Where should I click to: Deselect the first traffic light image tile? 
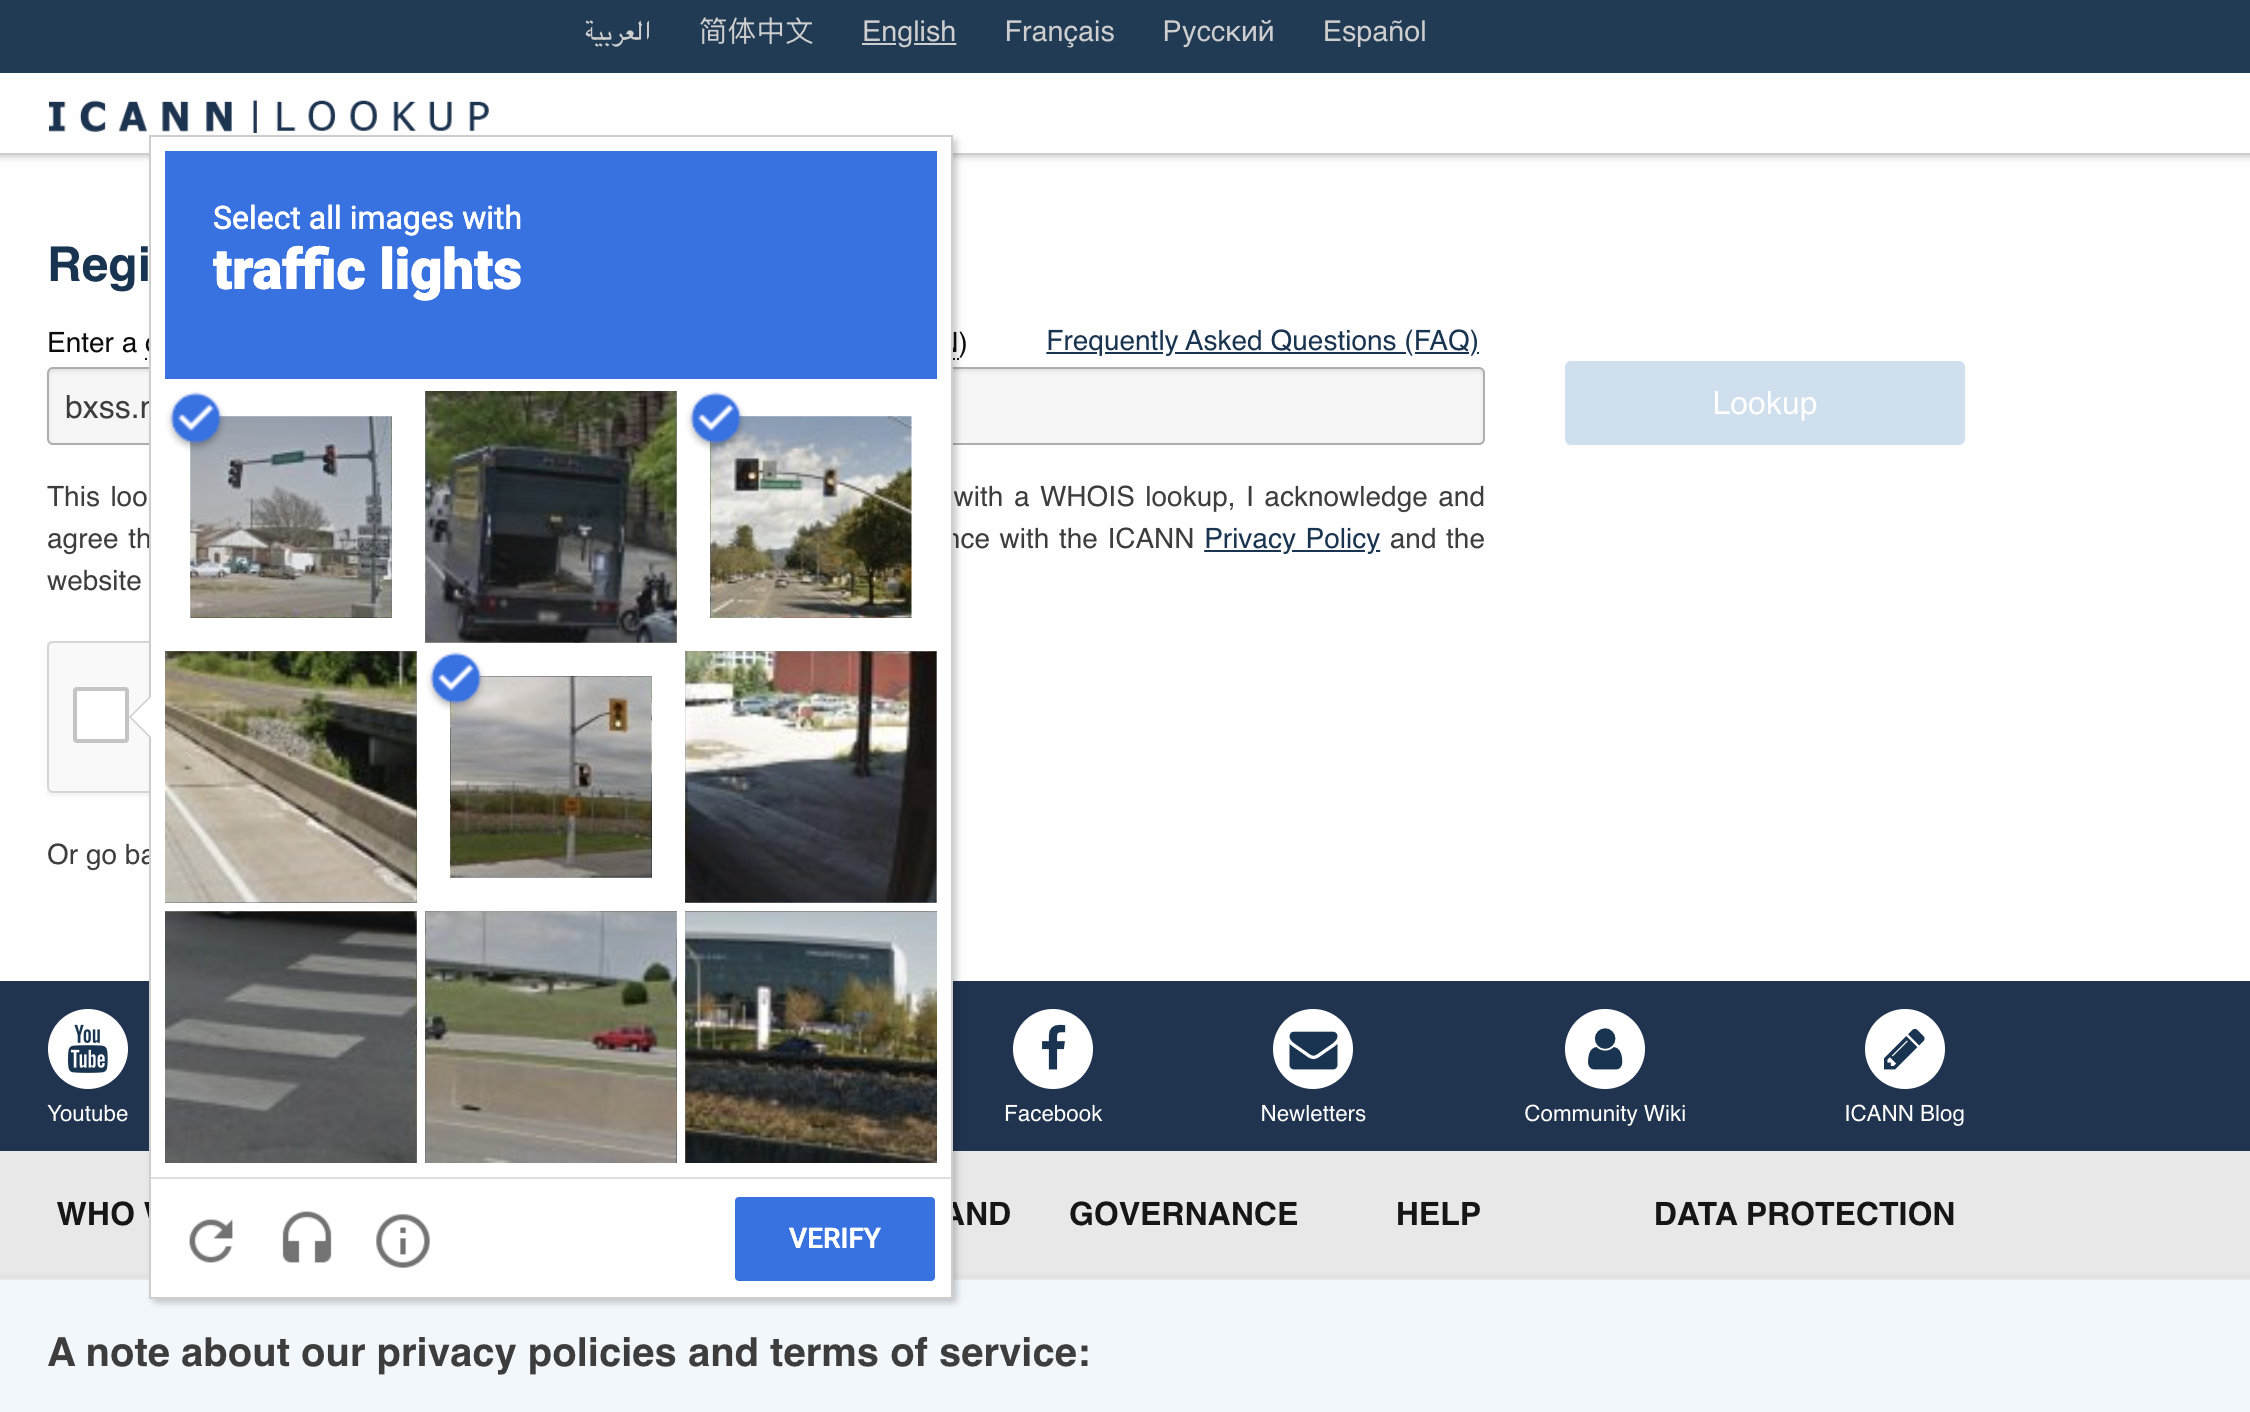pos(291,517)
